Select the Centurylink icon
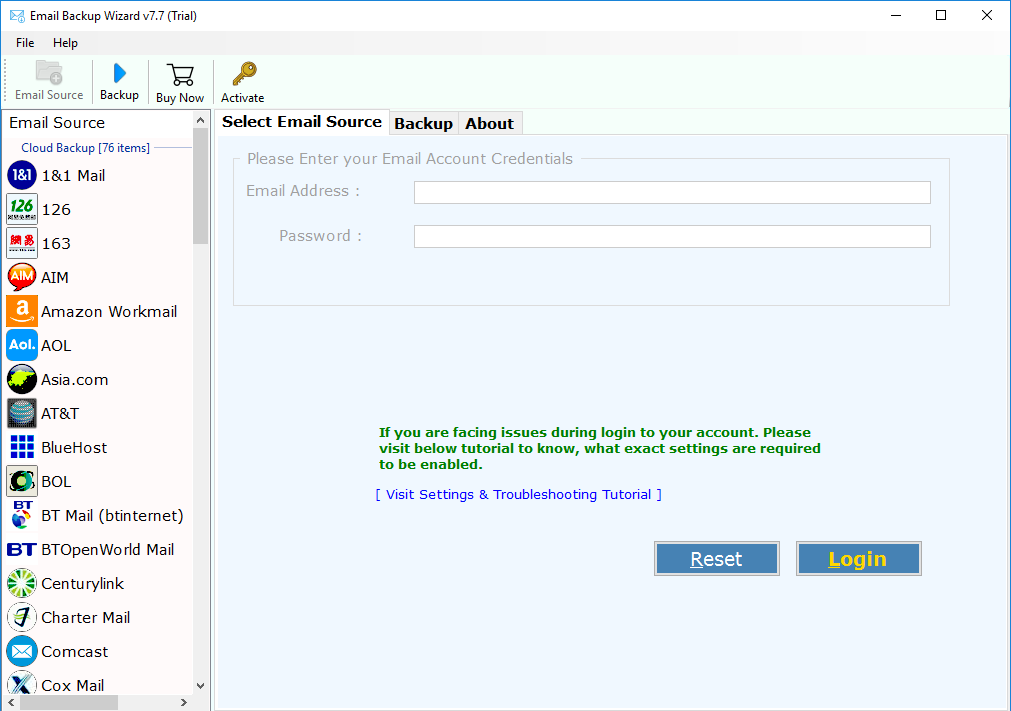The image size is (1011, 711). click(22, 583)
